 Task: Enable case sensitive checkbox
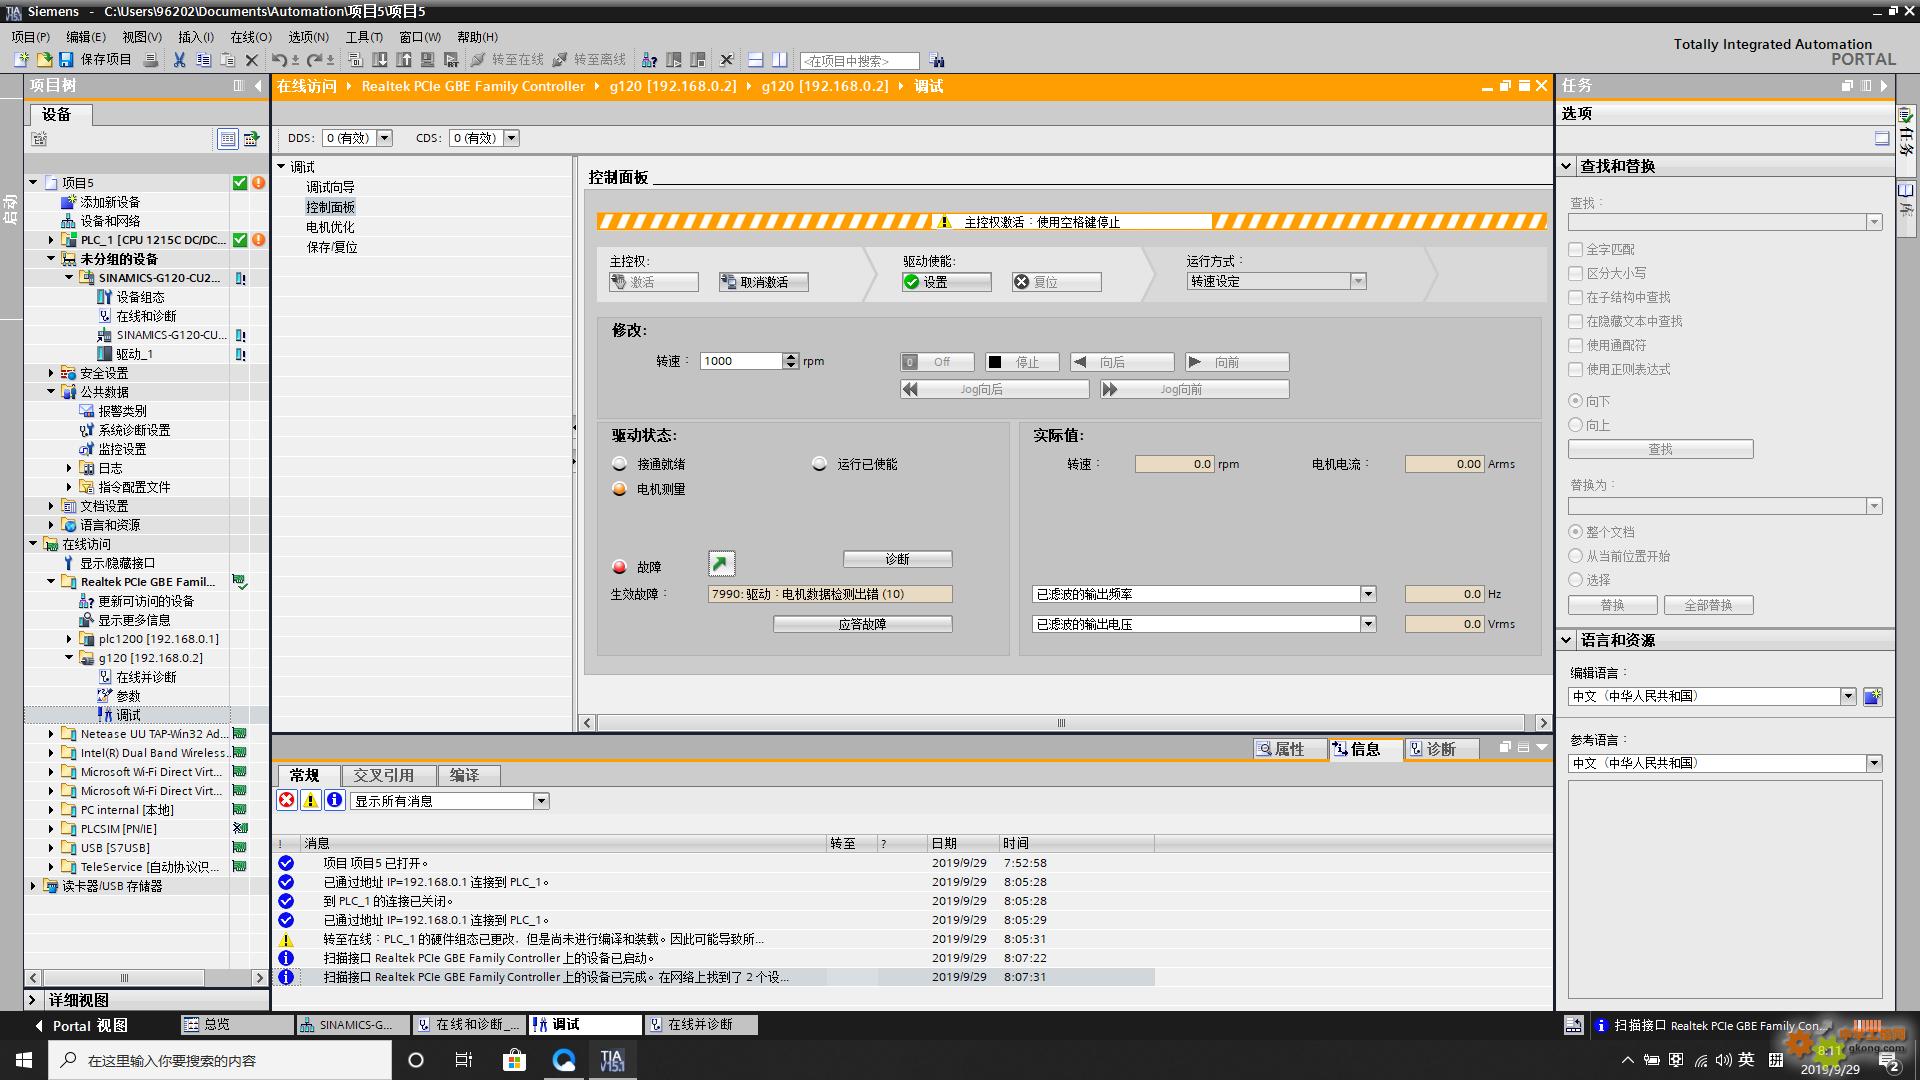point(1576,273)
